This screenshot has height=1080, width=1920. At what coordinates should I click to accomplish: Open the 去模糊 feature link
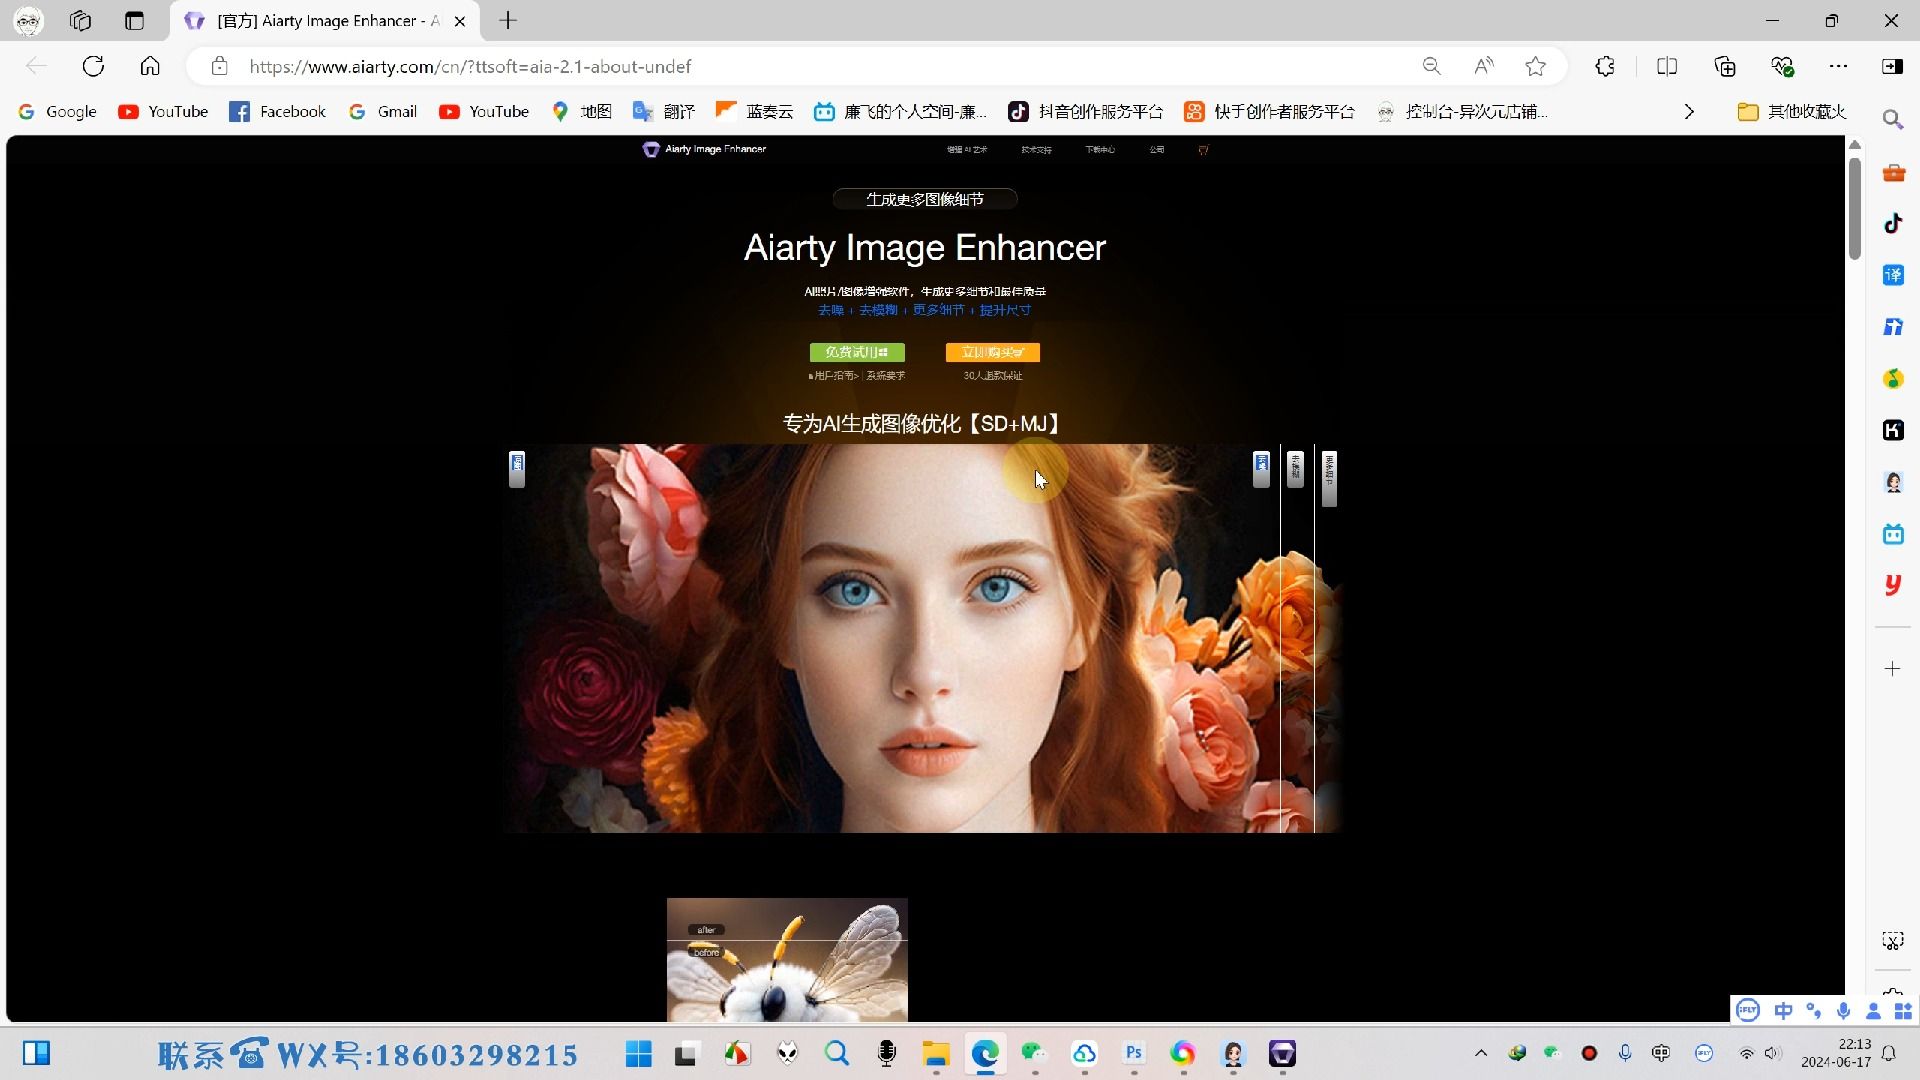coord(878,311)
